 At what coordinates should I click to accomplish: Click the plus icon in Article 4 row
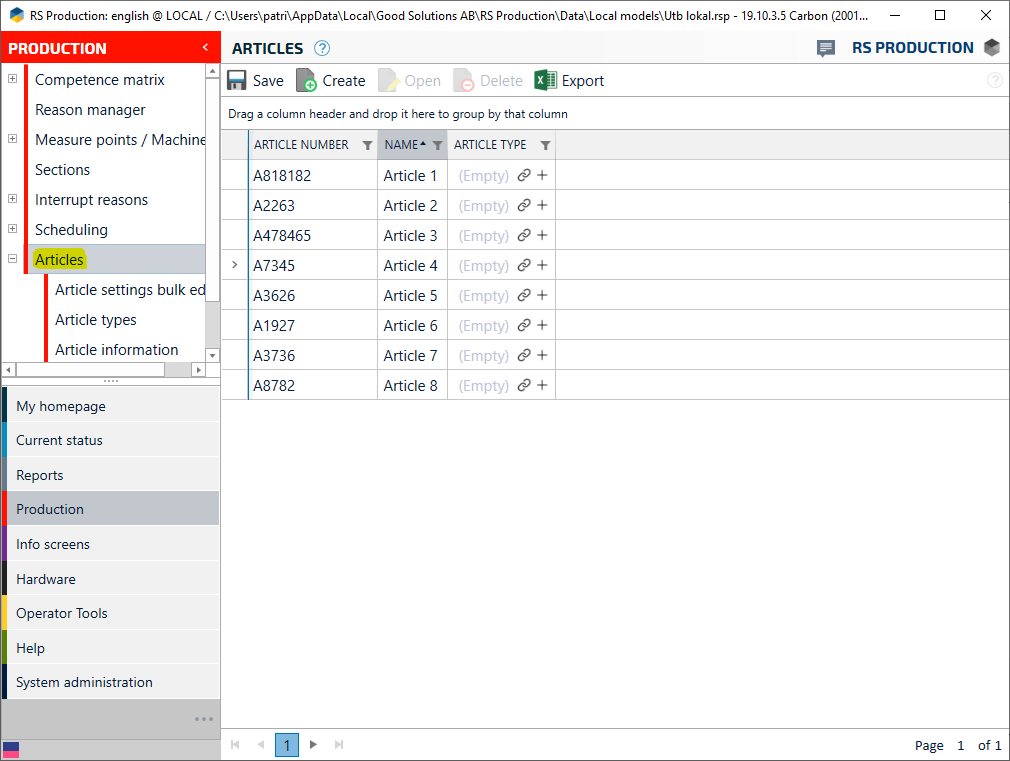(542, 266)
